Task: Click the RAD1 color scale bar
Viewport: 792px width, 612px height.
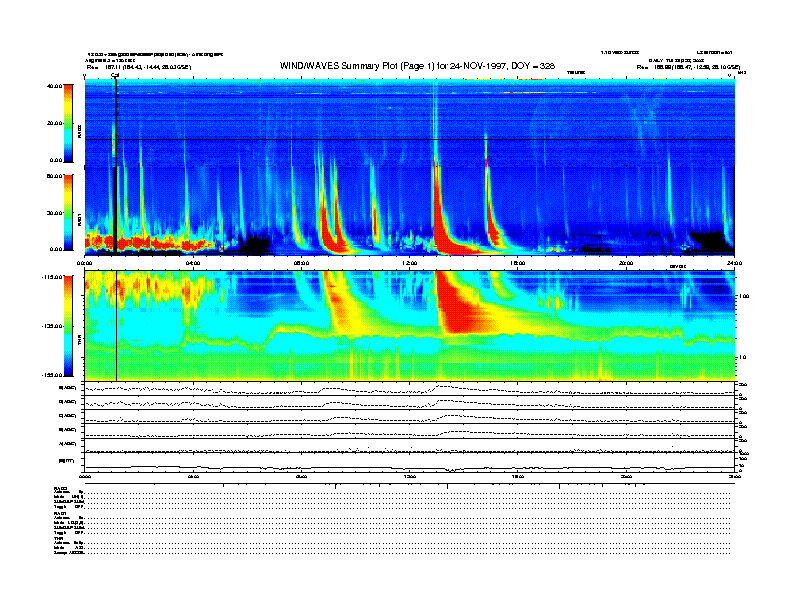Action: (68, 212)
